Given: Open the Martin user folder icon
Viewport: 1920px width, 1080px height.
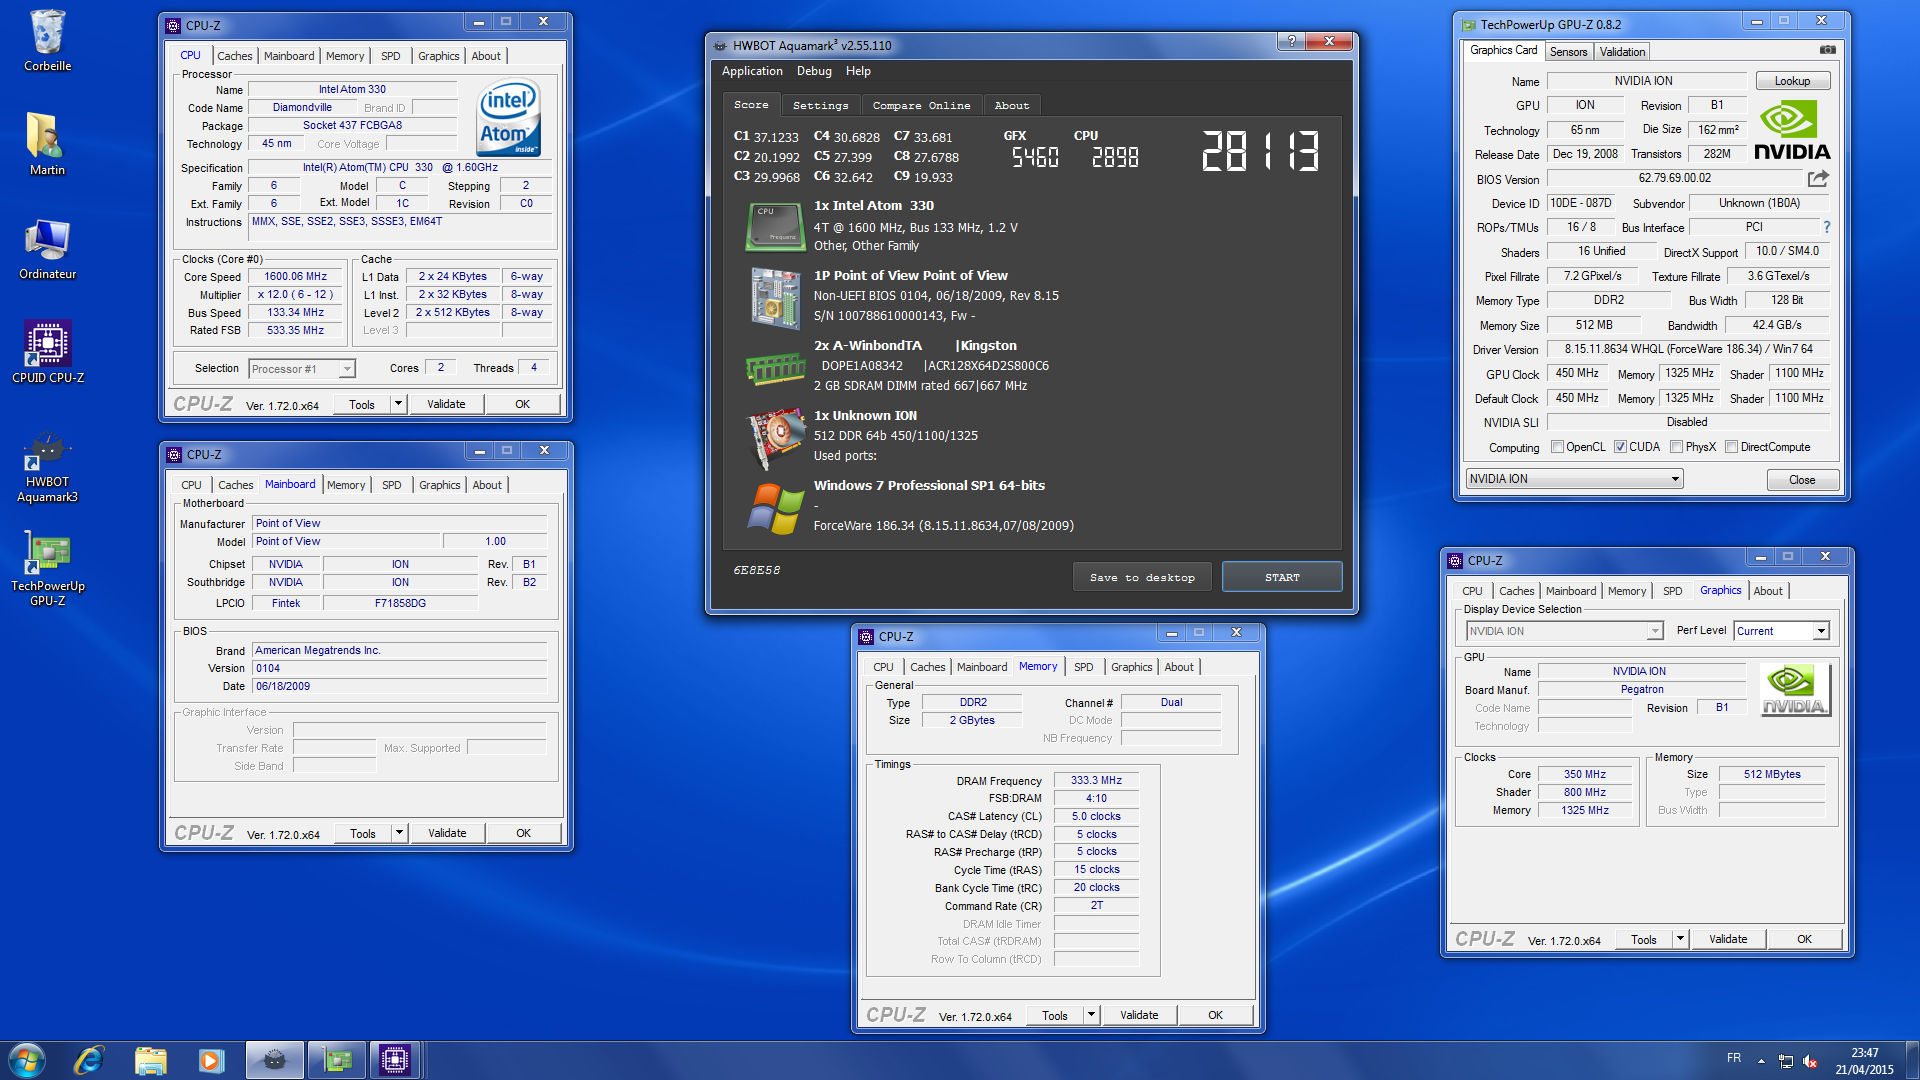Looking at the screenshot, I should click(x=47, y=143).
